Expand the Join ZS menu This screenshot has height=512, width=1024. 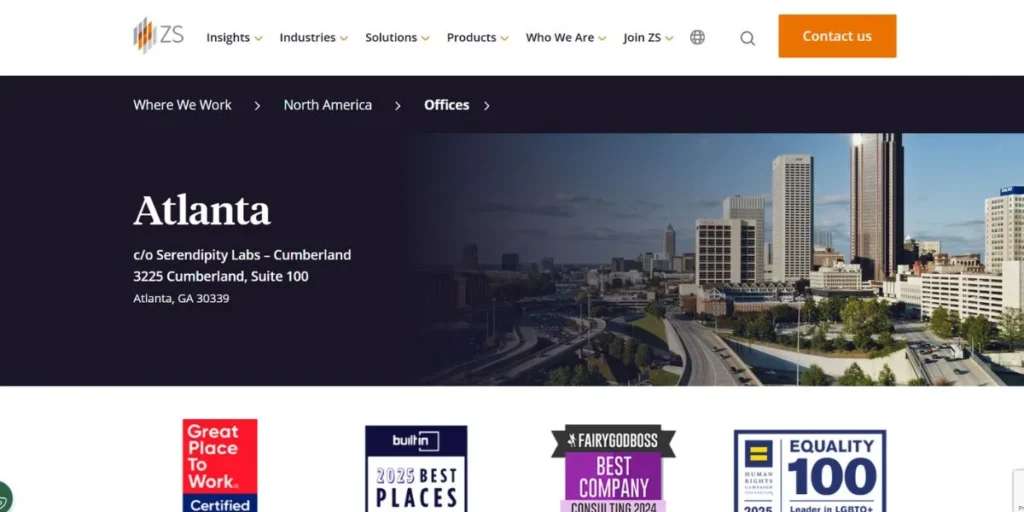pos(648,38)
